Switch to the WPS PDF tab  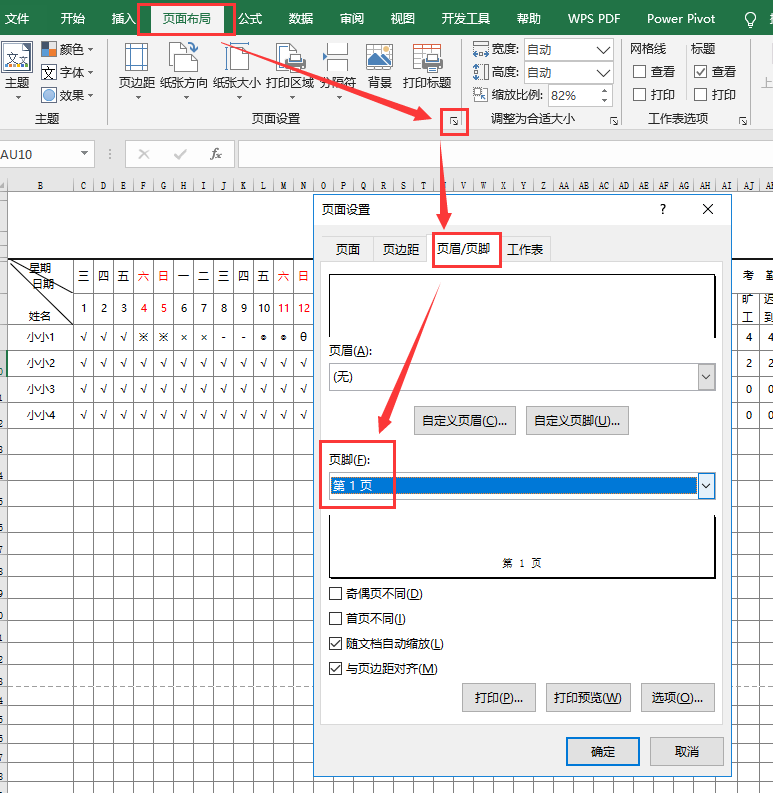pyautogui.click(x=594, y=19)
